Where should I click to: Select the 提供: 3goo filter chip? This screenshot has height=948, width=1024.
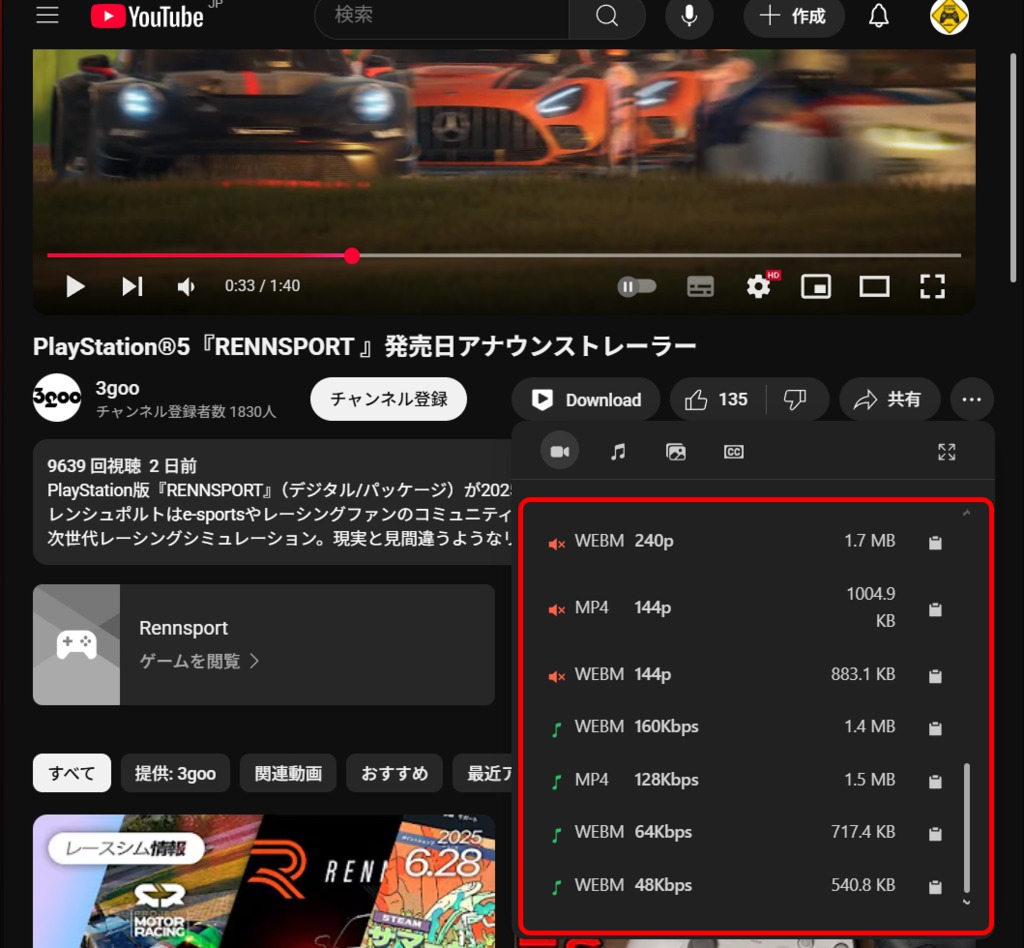point(175,773)
